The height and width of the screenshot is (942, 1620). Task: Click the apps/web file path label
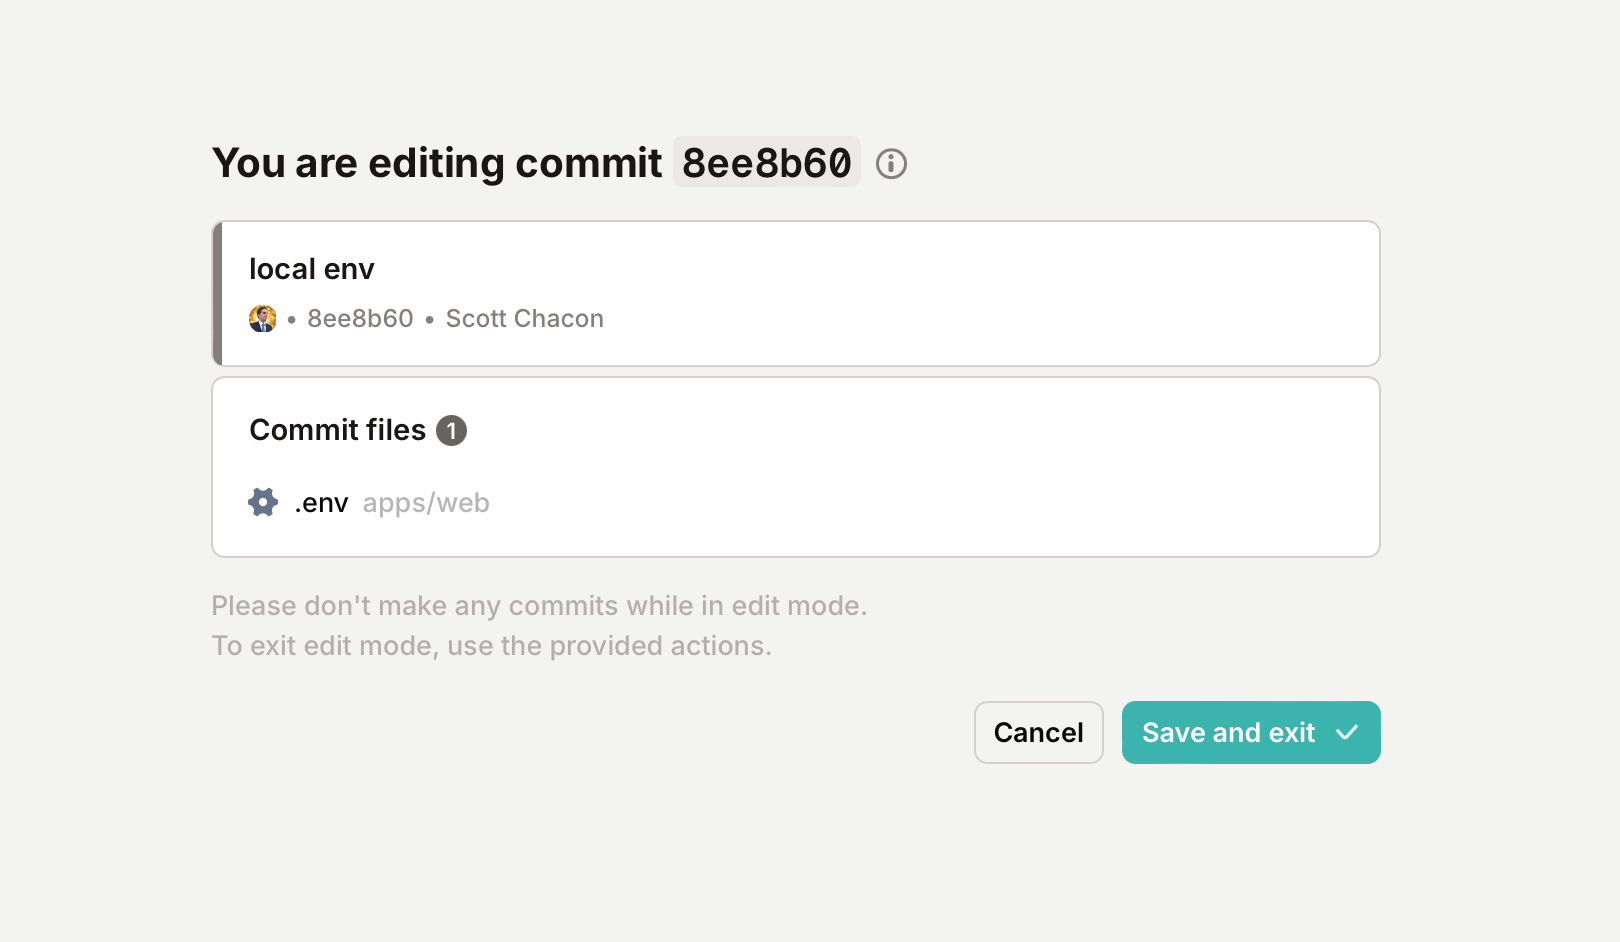pos(426,503)
